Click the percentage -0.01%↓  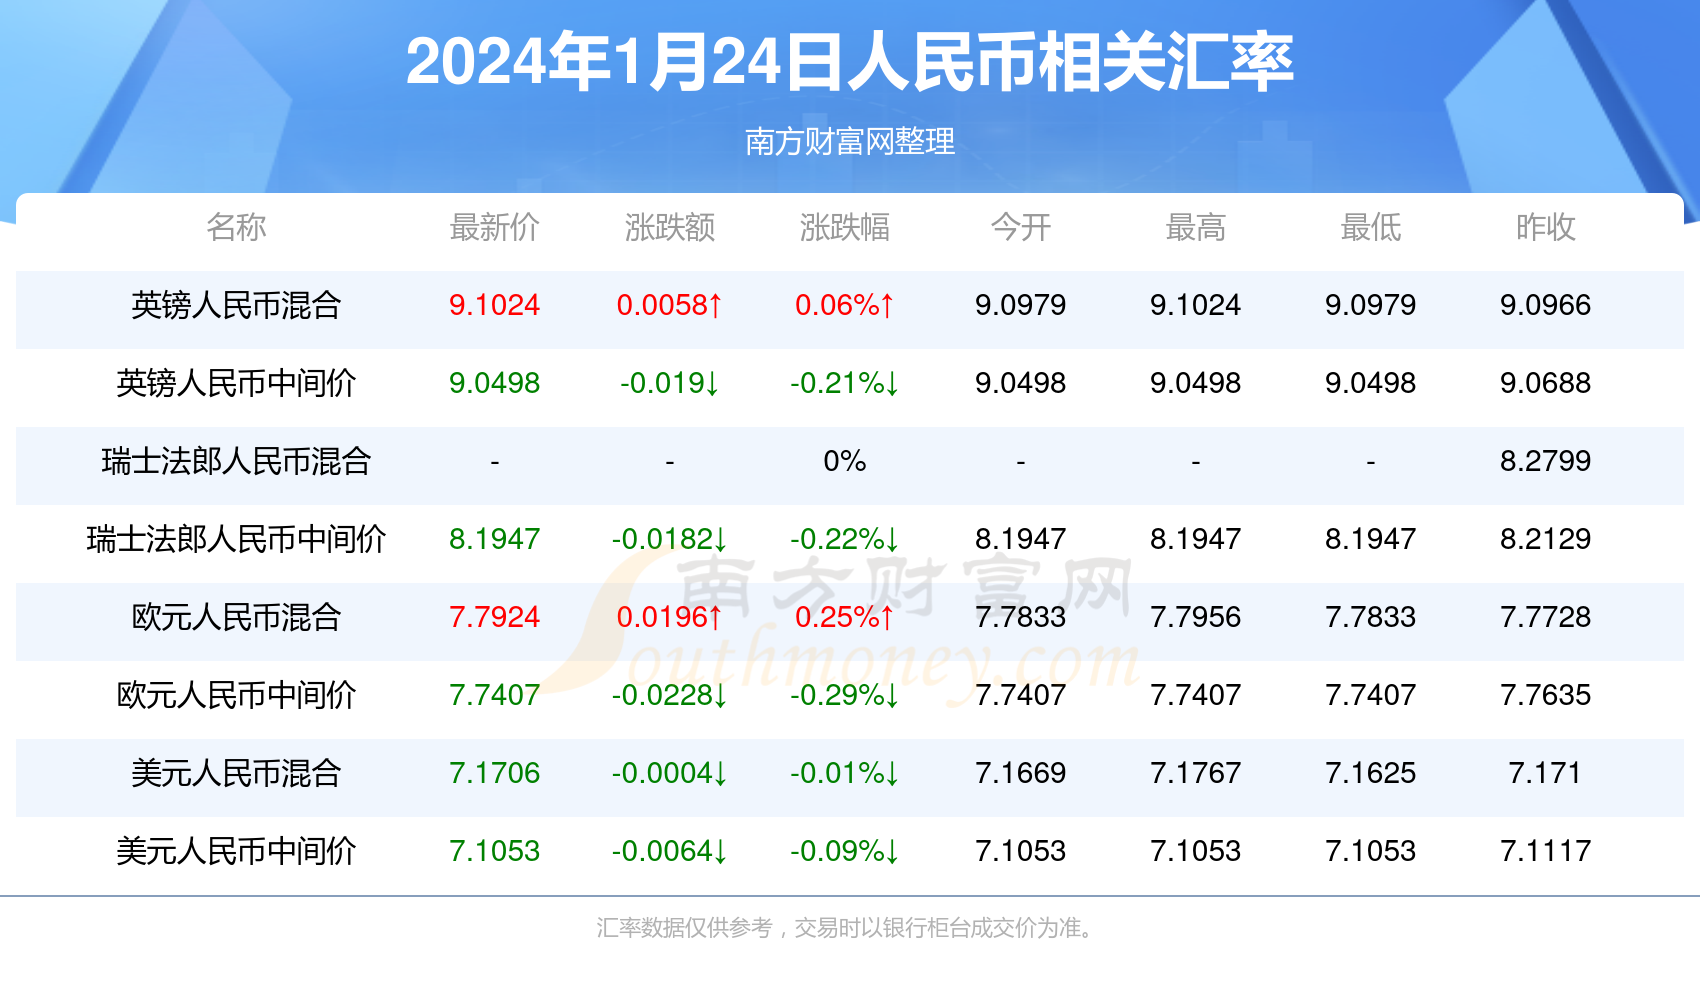845,773
